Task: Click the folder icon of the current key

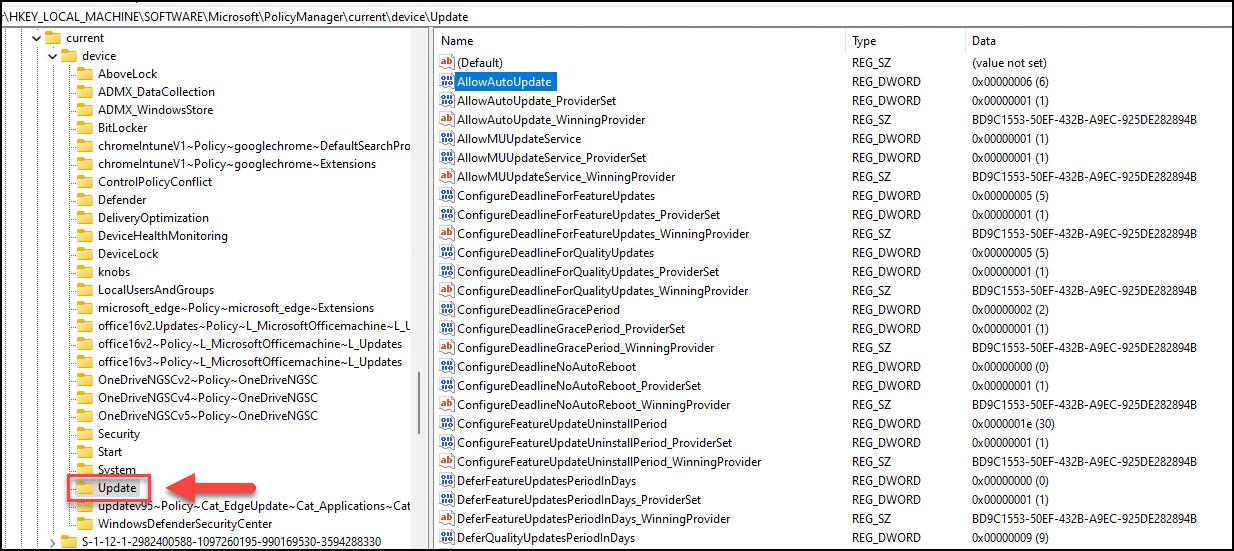Action: click(x=53, y=38)
